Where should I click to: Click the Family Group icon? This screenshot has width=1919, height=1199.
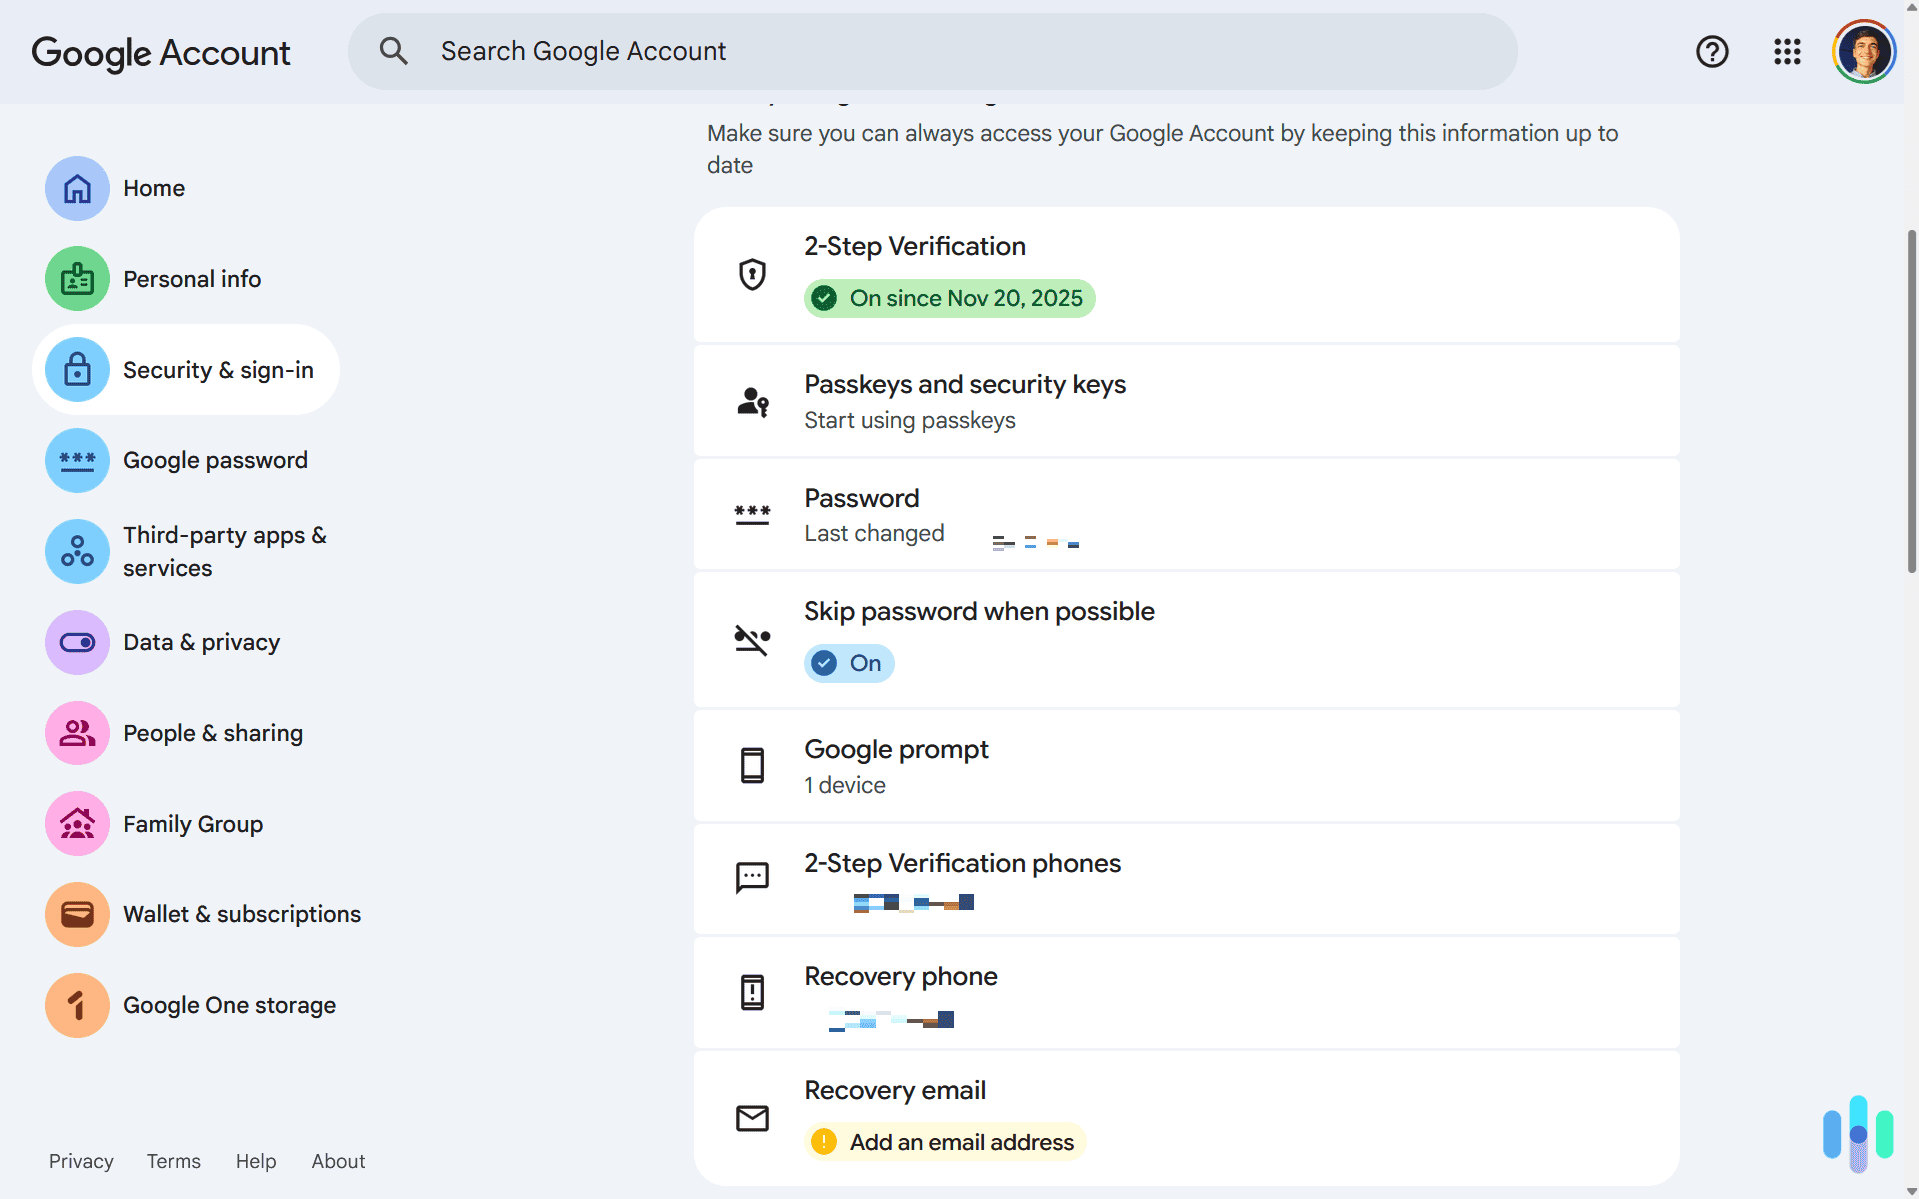(76, 823)
